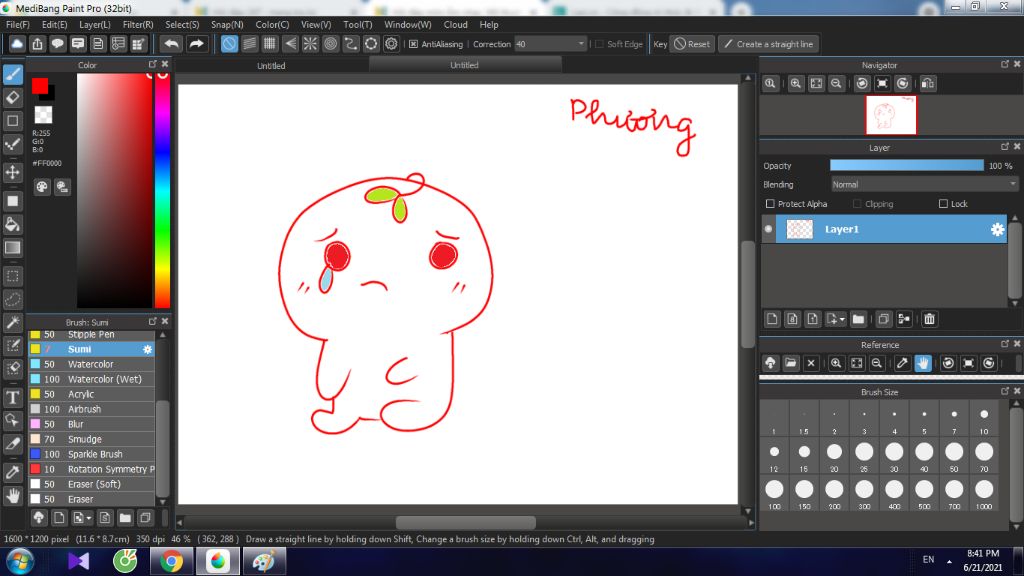Open the File menu

(x=18, y=24)
